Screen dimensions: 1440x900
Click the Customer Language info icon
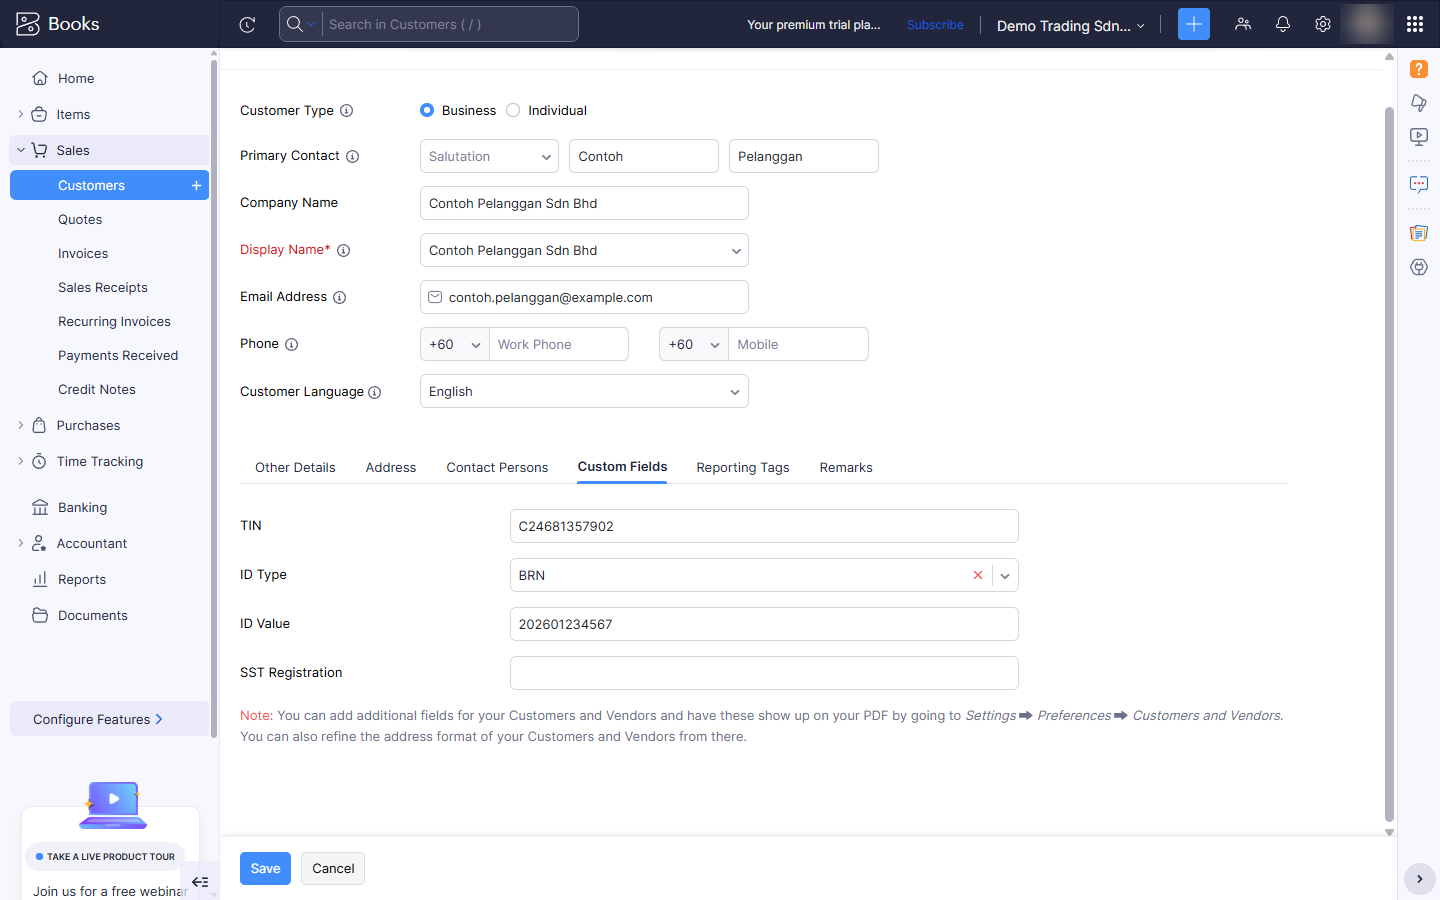[375, 392]
